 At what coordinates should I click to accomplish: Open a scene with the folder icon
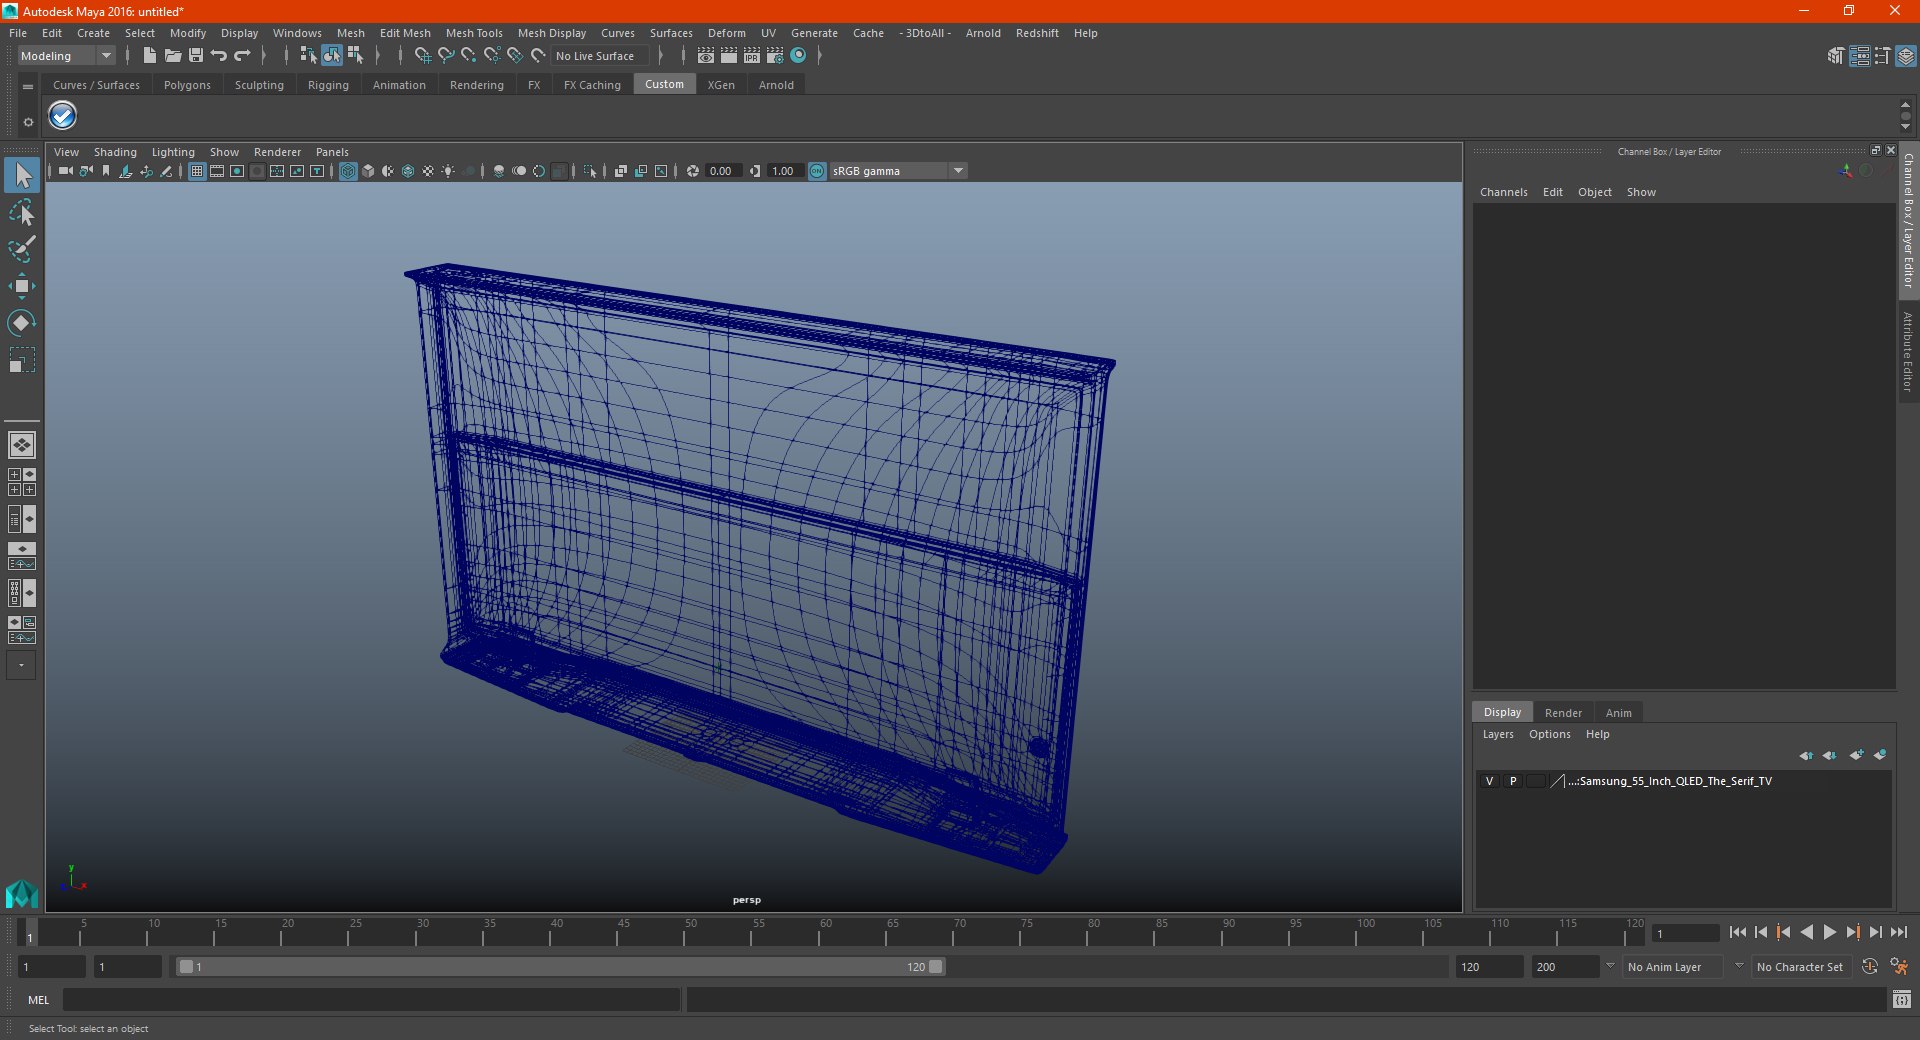[x=172, y=56]
